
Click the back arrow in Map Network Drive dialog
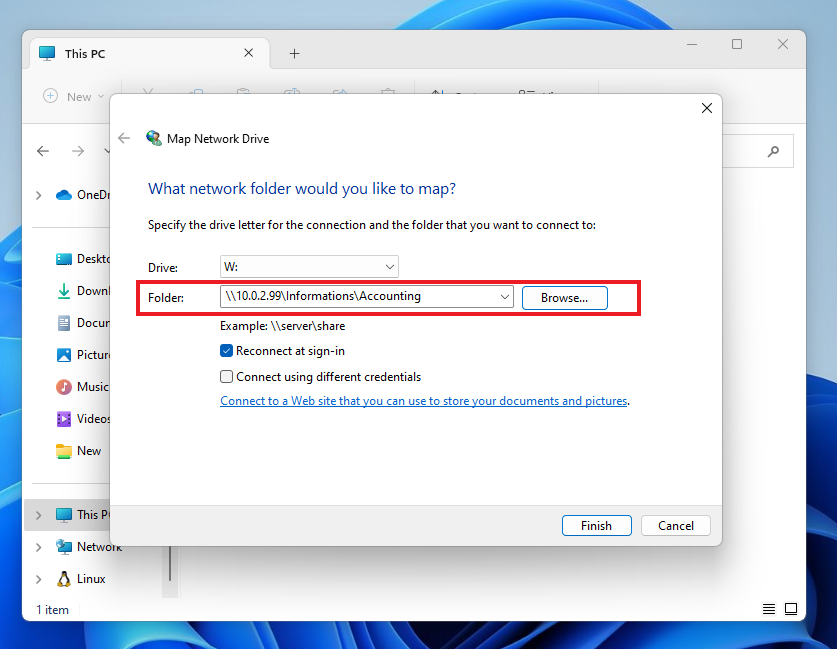(124, 139)
